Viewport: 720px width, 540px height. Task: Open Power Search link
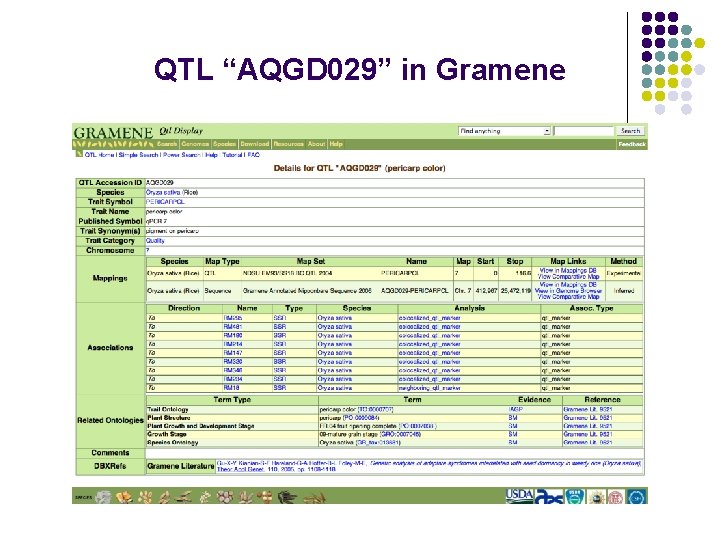tap(182, 155)
